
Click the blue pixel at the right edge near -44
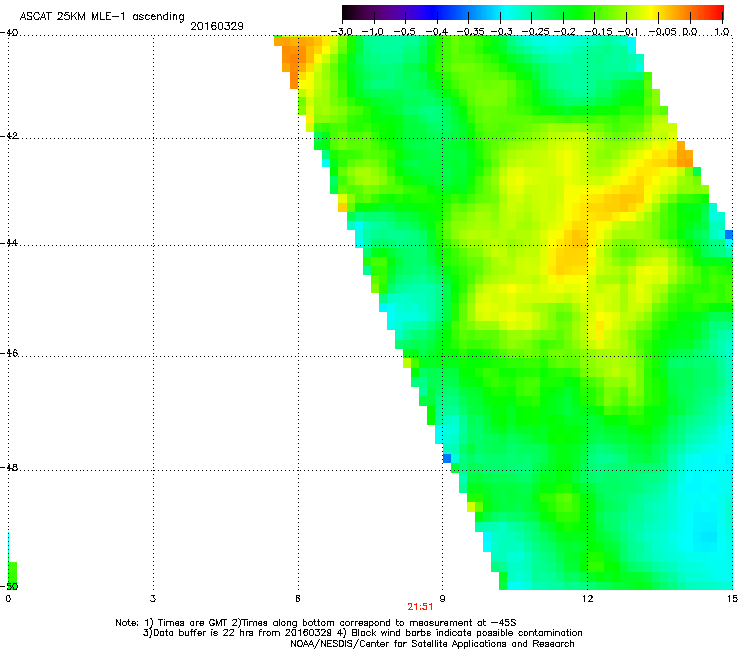coord(729,235)
